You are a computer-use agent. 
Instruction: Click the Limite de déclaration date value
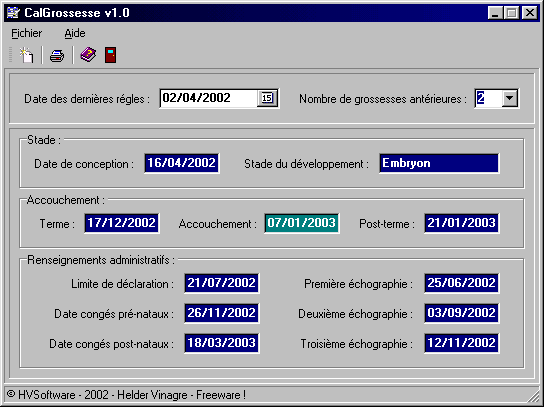(x=222, y=283)
